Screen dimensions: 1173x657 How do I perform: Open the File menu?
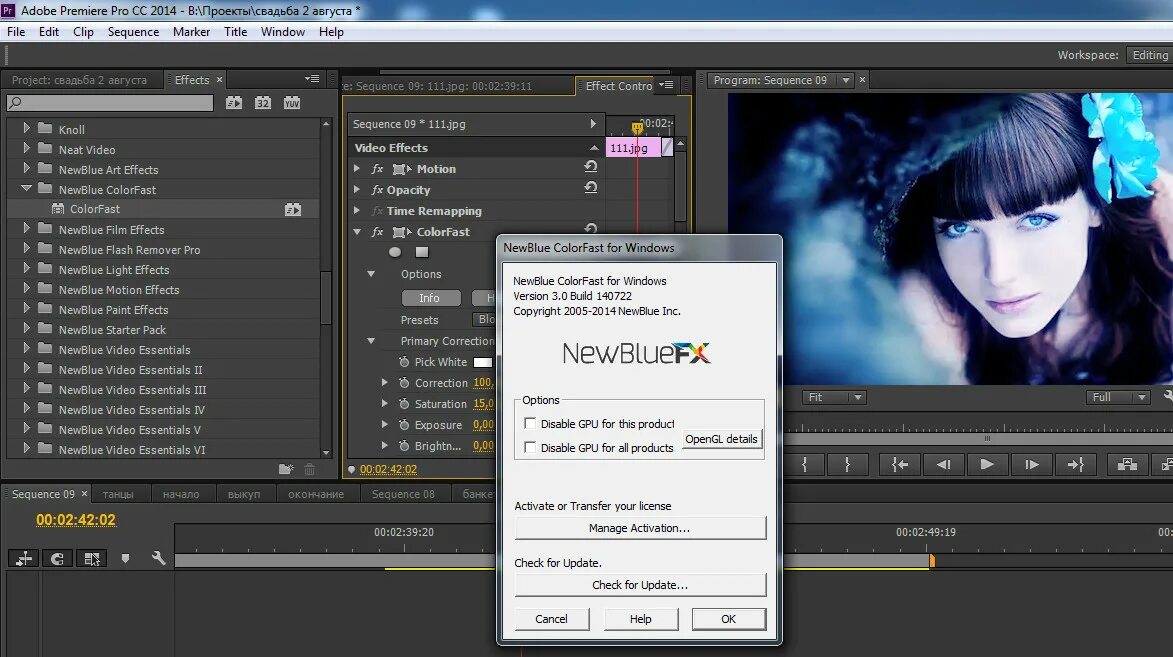pos(16,31)
